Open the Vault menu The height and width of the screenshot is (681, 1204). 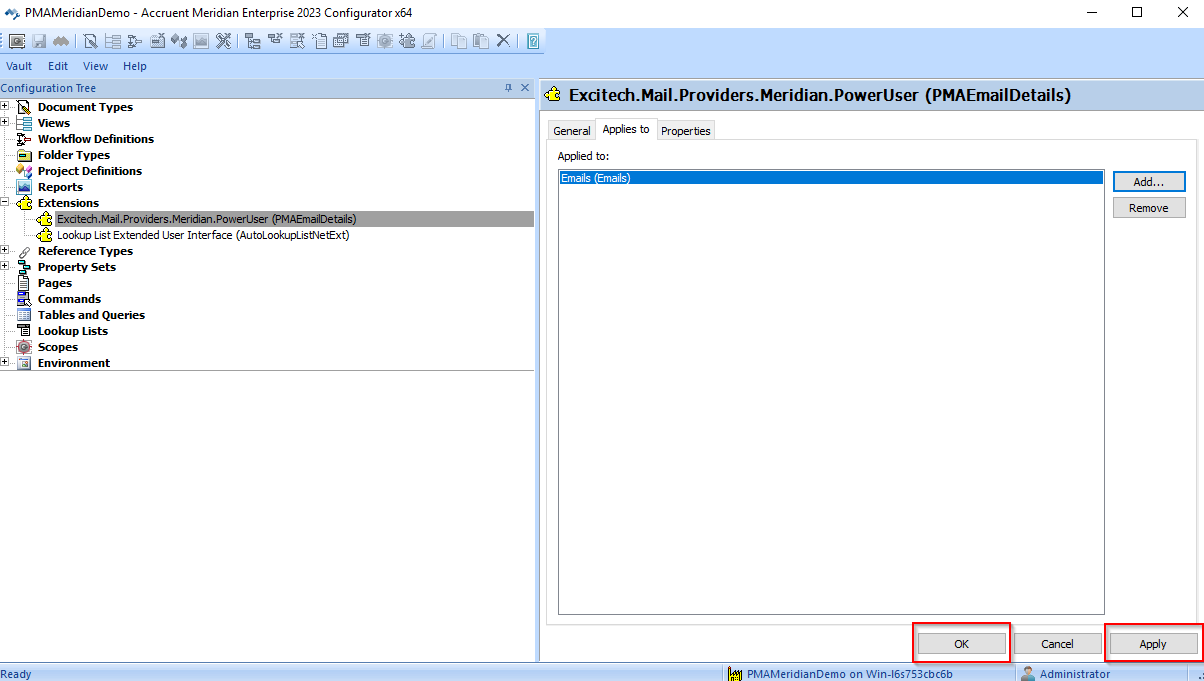[19, 66]
